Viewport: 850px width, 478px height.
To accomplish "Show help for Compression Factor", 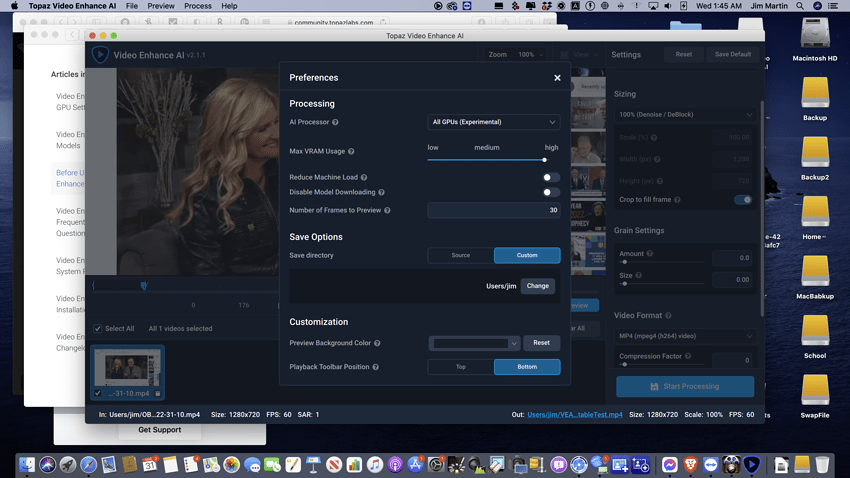I will 688,356.
